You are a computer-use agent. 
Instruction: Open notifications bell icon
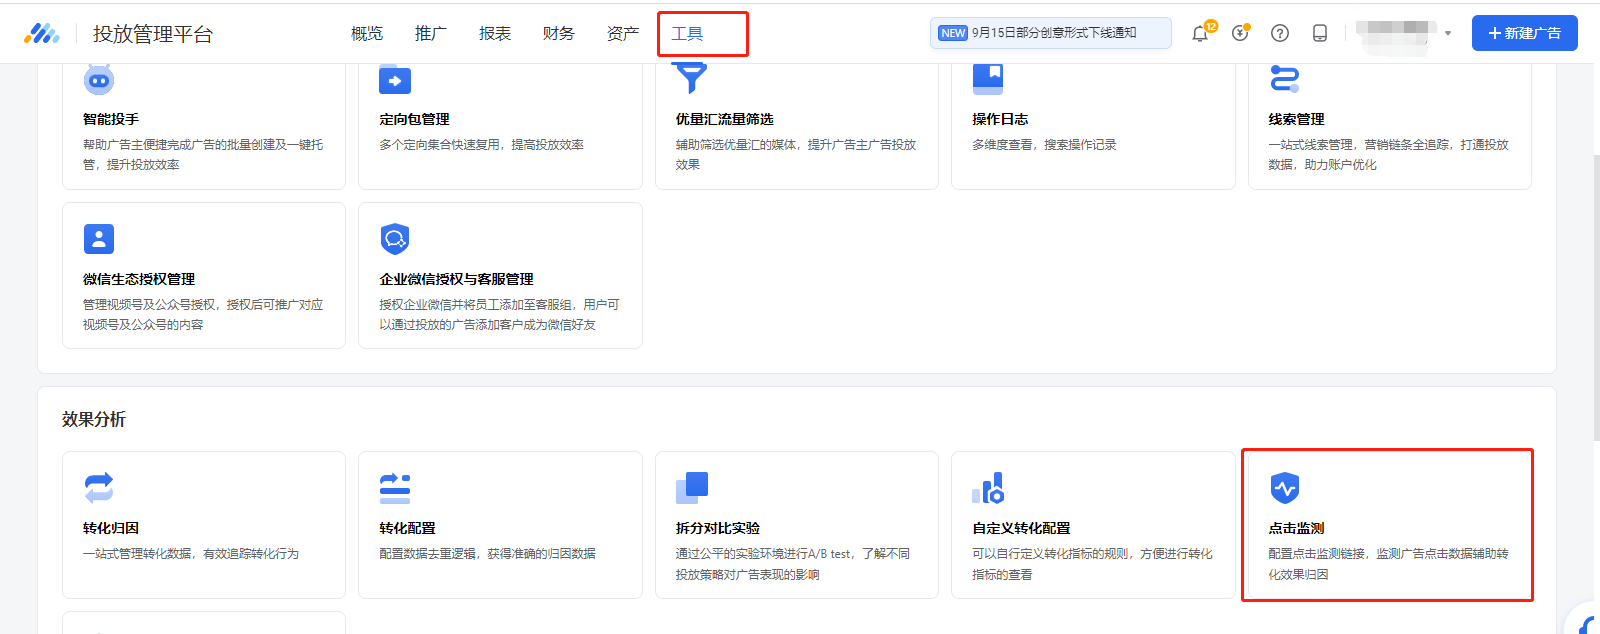(1200, 33)
